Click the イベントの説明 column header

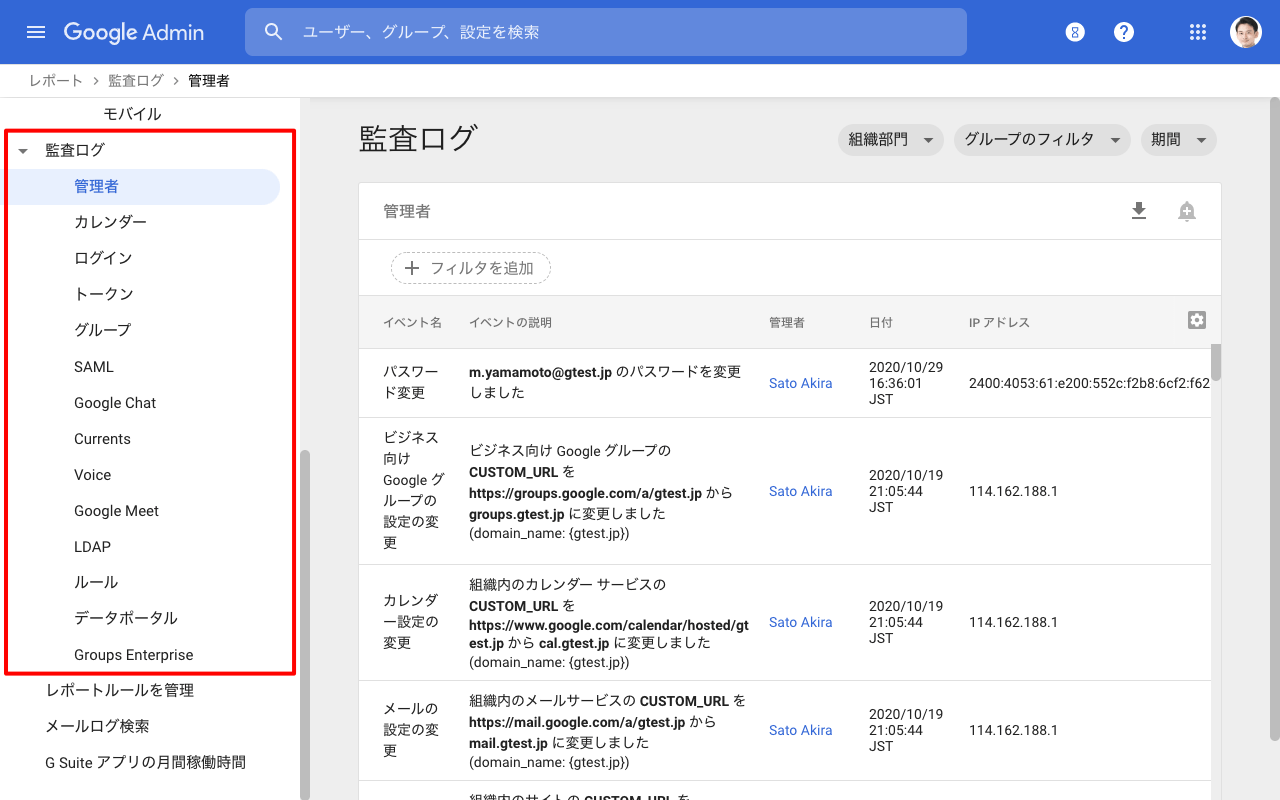pyautogui.click(x=510, y=322)
